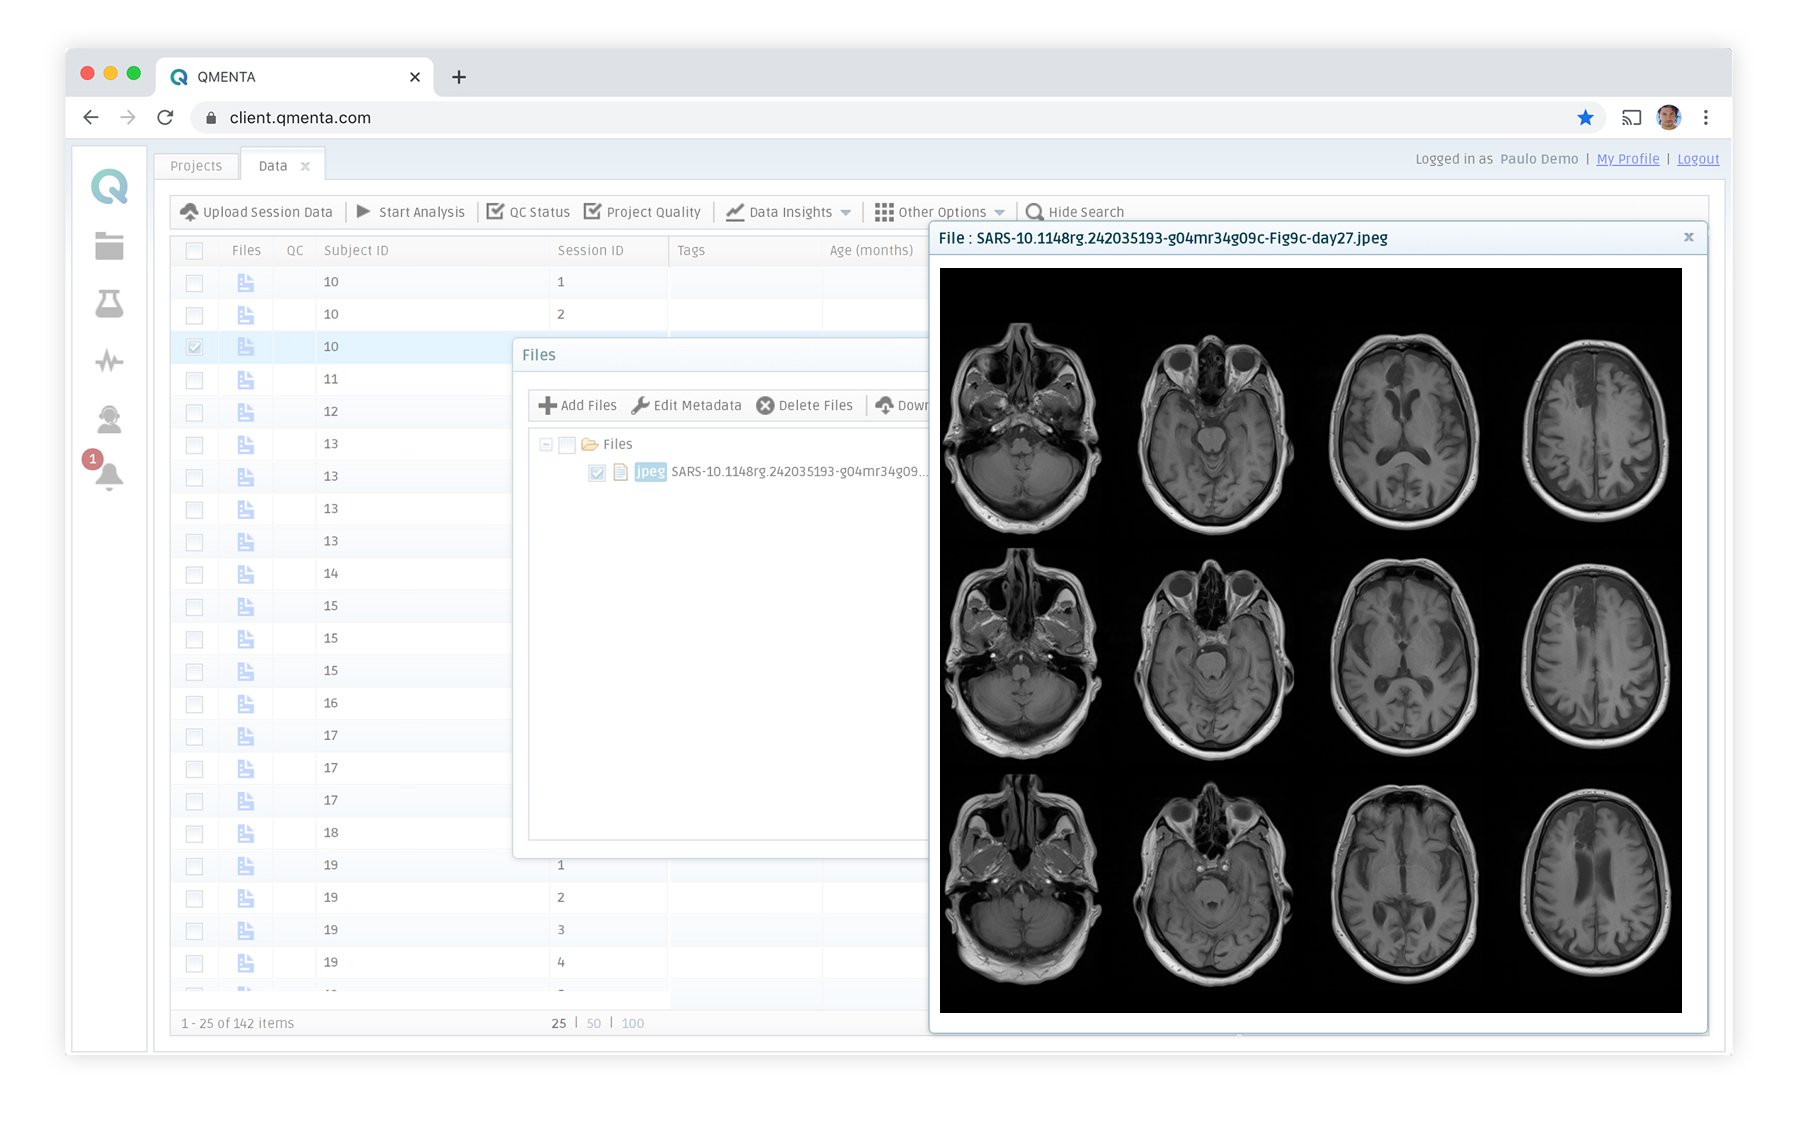Toggle the select-all header checkbox

click(194, 251)
